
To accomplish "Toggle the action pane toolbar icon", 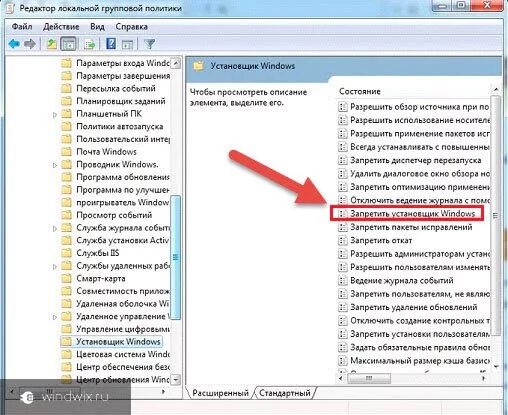I will (127, 44).
